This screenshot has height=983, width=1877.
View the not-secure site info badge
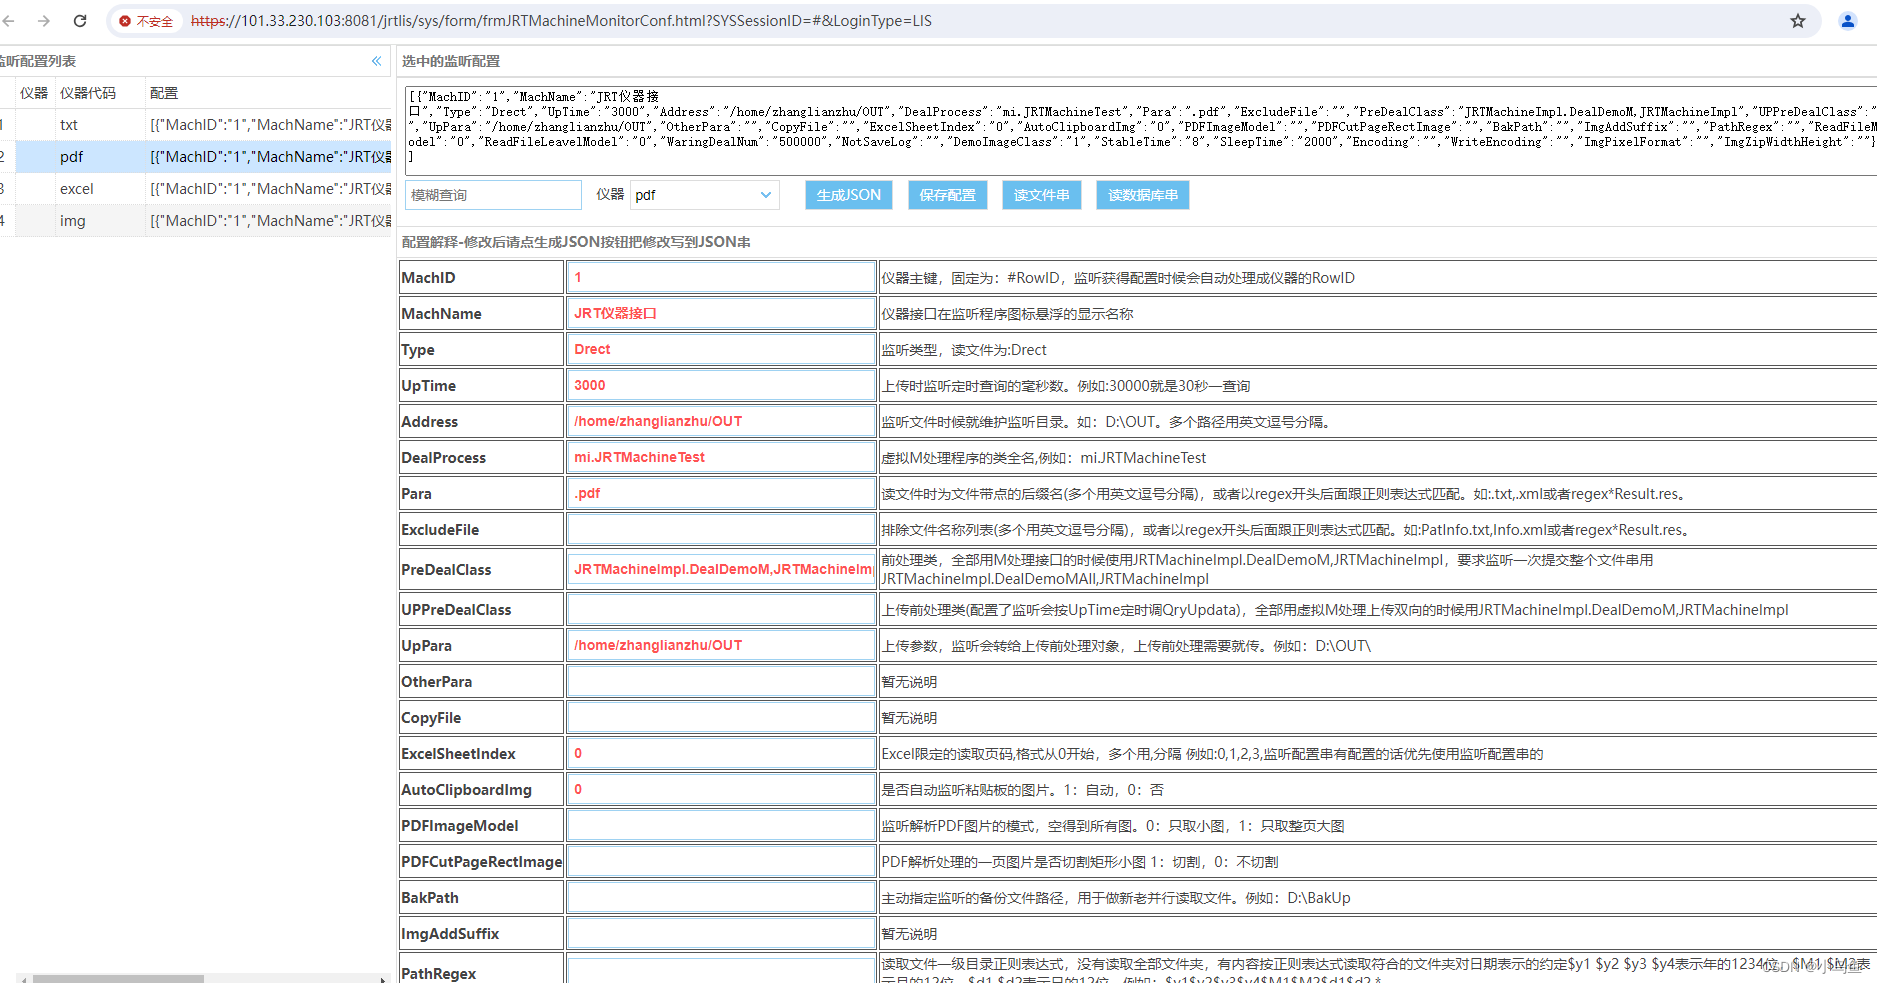[146, 21]
